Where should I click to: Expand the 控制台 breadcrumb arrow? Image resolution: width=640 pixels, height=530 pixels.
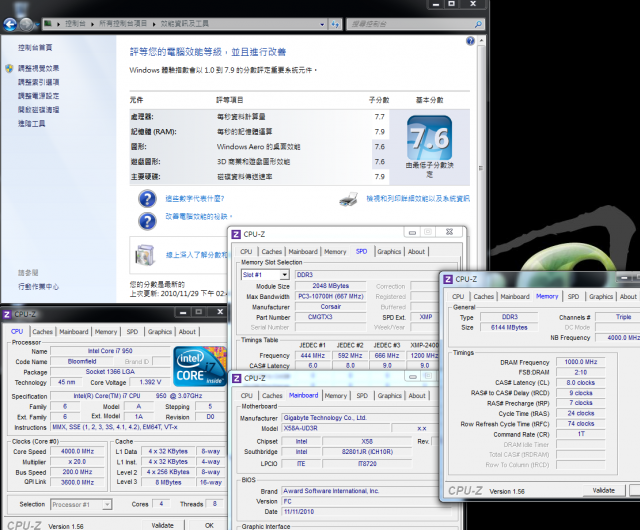pos(92,24)
